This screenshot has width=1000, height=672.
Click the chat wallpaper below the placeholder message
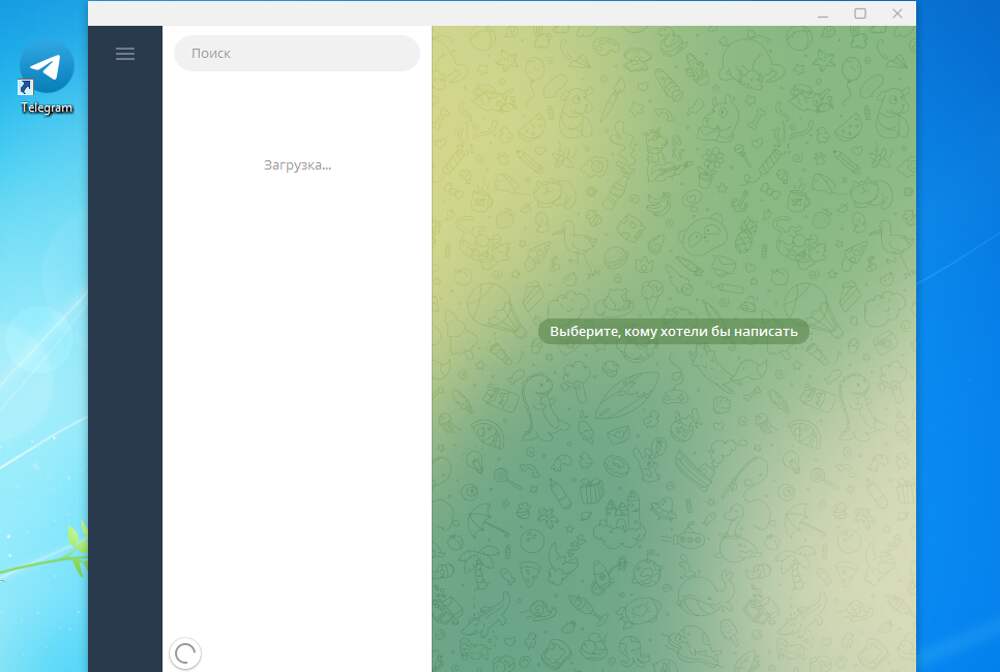[673, 500]
